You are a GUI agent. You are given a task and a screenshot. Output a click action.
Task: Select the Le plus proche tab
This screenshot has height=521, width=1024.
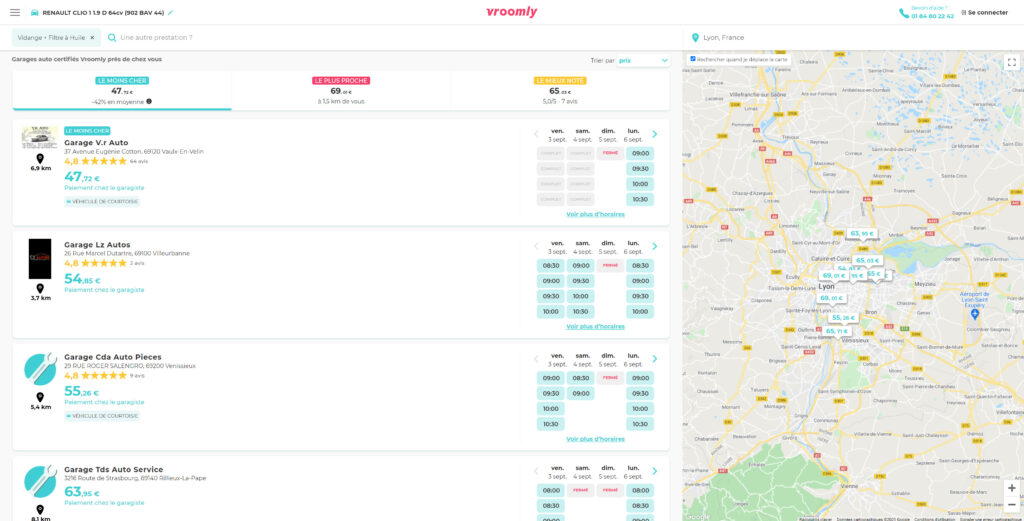pos(341,91)
